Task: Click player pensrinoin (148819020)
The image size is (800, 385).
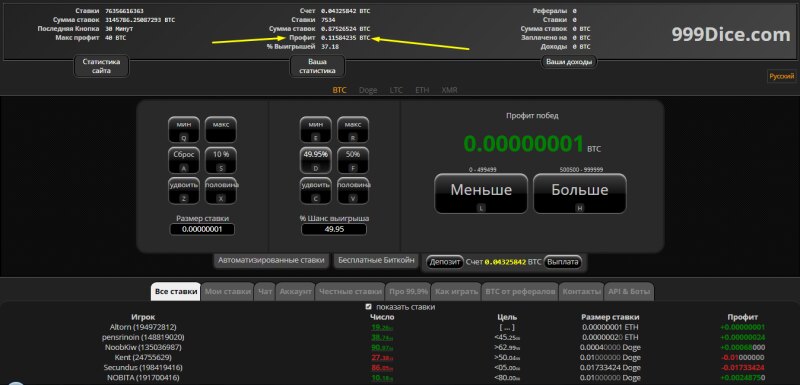Action: click(x=143, y=337)
